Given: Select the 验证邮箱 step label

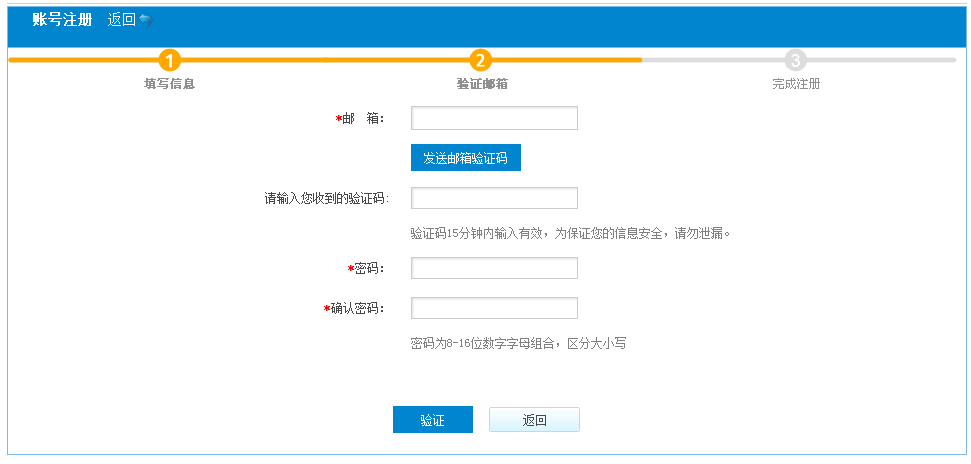Looking at the screenshot, I should coord(481,84).
